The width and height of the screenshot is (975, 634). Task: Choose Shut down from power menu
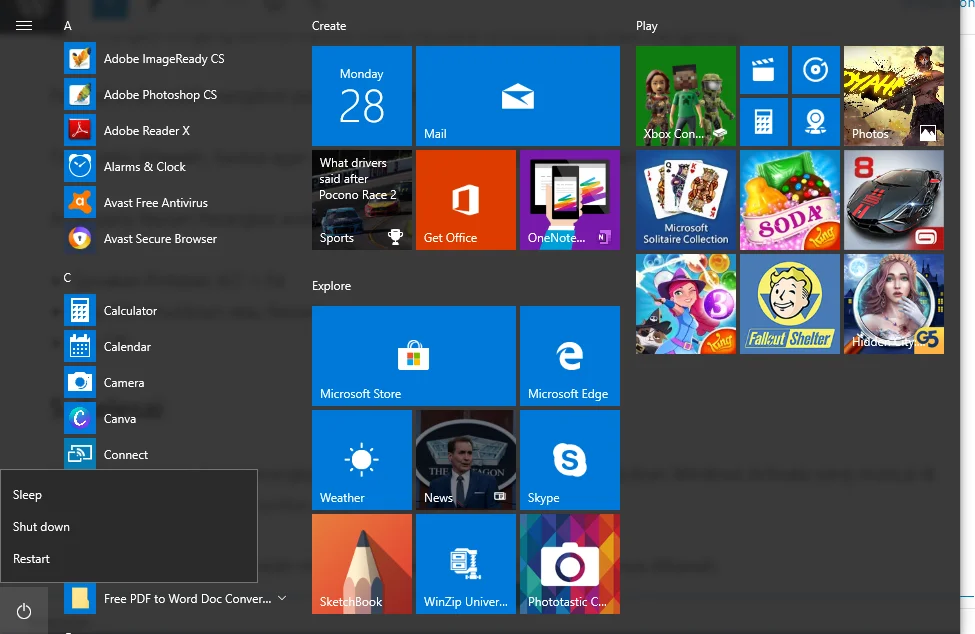pos(129,526)
